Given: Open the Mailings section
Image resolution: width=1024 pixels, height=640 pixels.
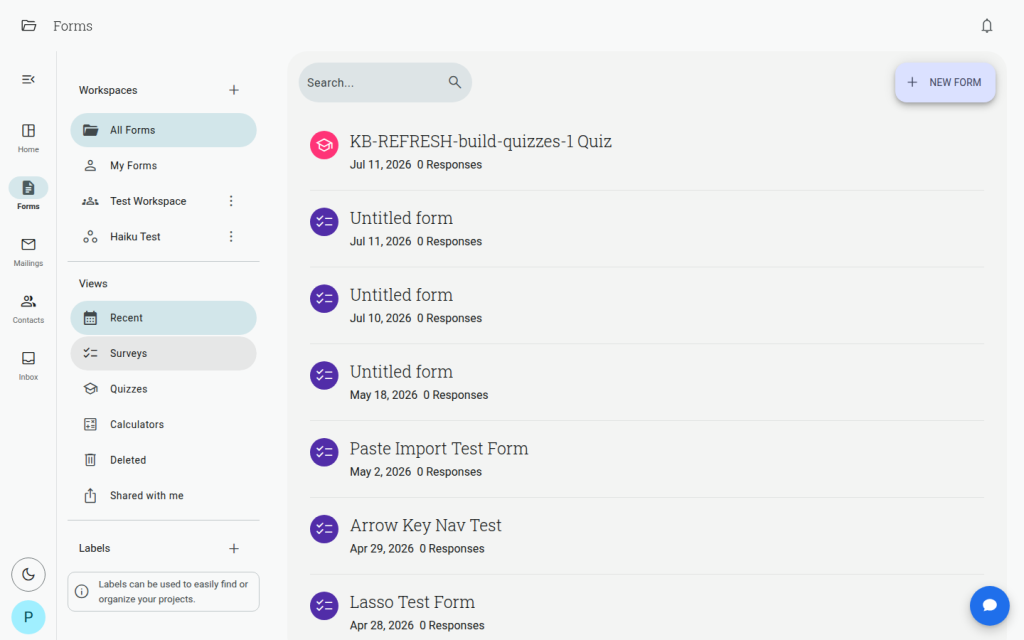Looking at the screenshot, I should [x=28, y=252].
